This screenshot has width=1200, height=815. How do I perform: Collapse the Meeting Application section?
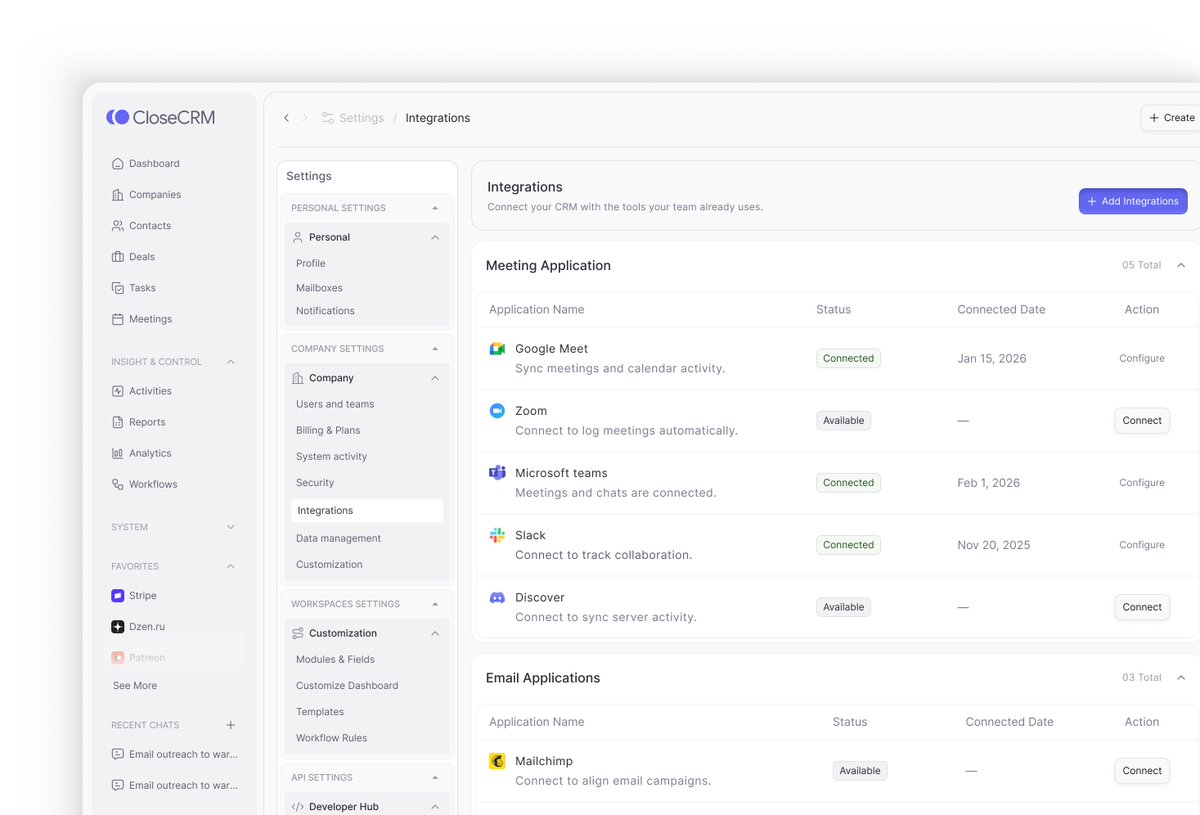pos(1181,265)
